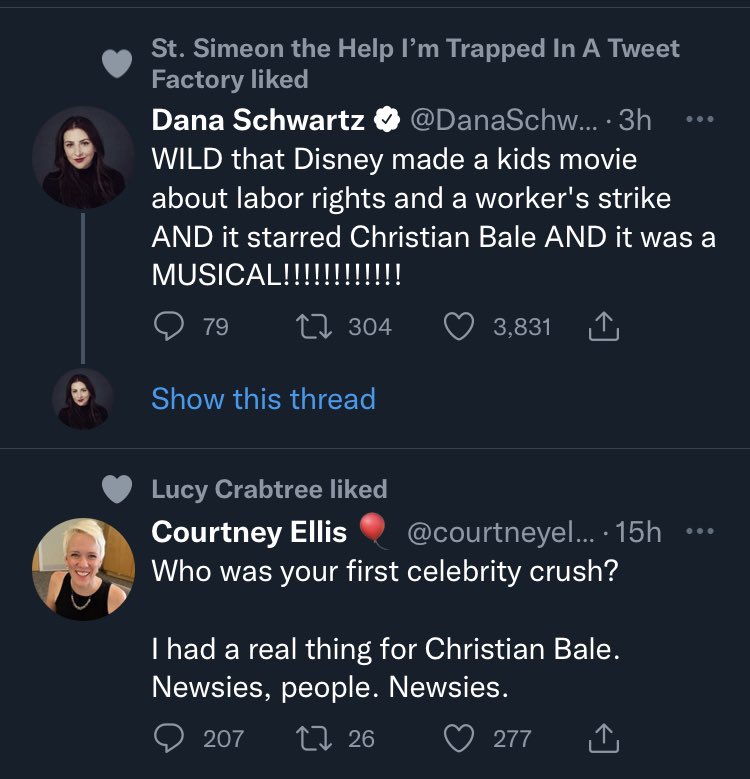Open Dana Schwartz's small thread avatar
The width and height of the screenshot is (750, 779).
(83, 399)
